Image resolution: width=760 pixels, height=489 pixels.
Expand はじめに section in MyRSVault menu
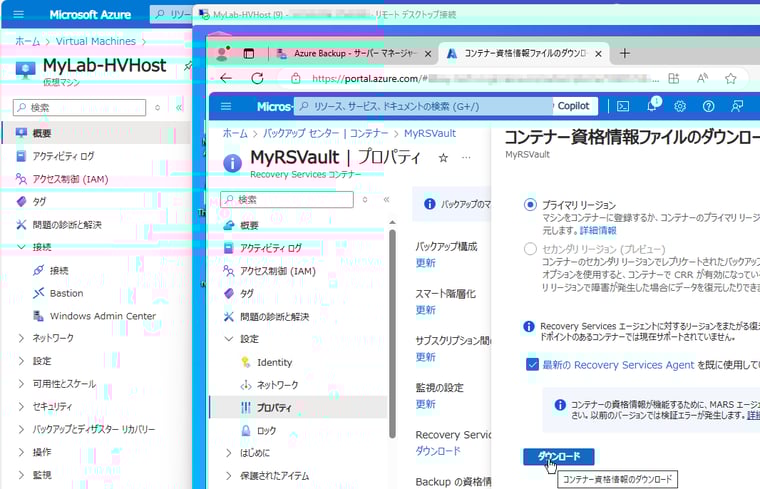pyautogui.click(x=229, y=453)
